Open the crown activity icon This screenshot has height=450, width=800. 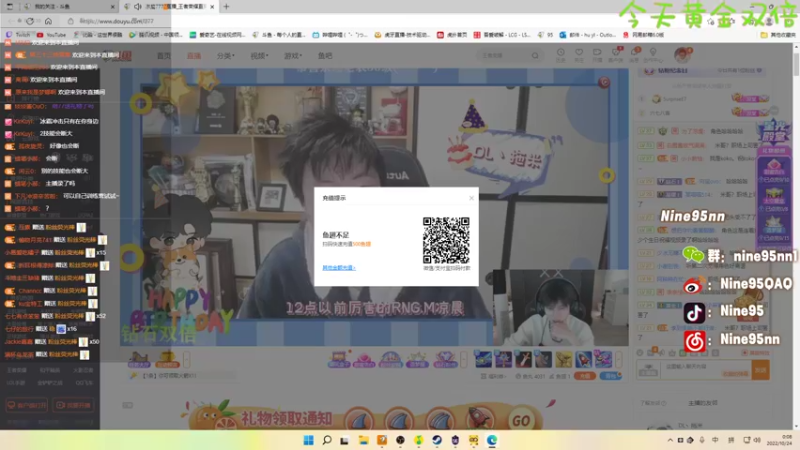click(417, 360)
